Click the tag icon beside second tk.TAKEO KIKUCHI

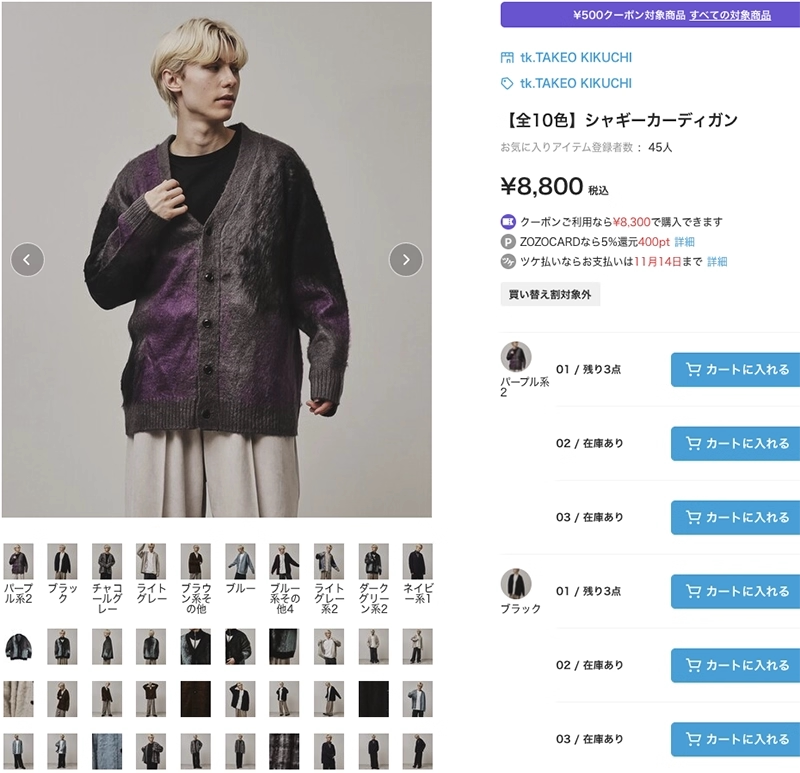pos(507,84)
